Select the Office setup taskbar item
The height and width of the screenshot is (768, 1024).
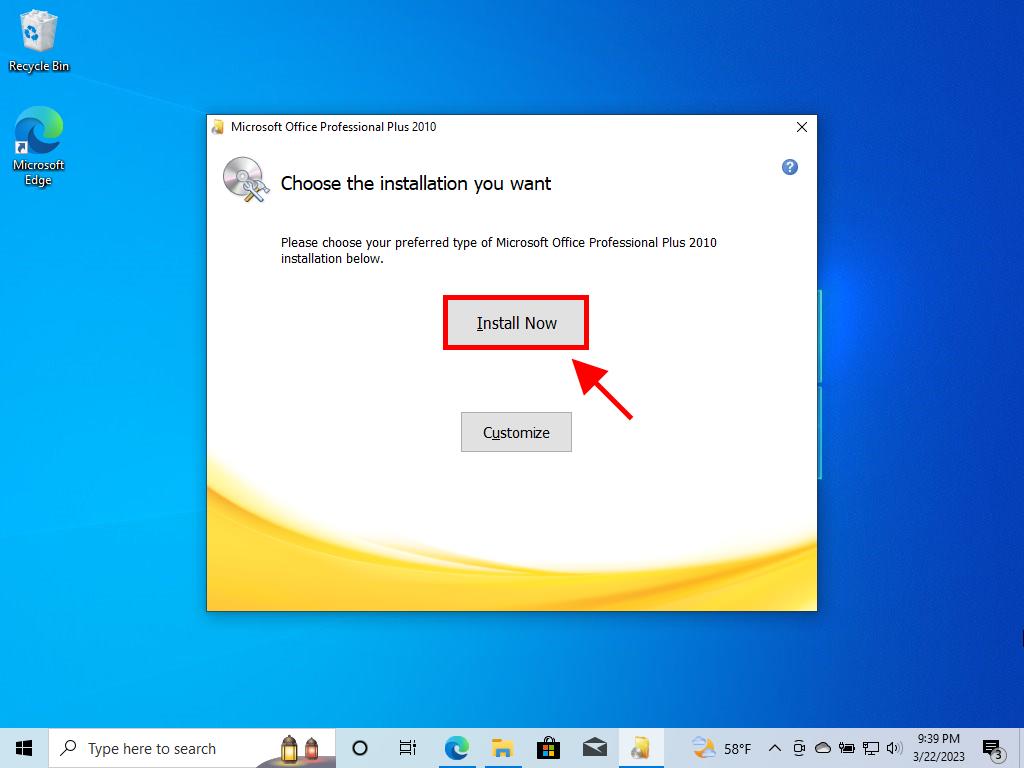[640, 748]
